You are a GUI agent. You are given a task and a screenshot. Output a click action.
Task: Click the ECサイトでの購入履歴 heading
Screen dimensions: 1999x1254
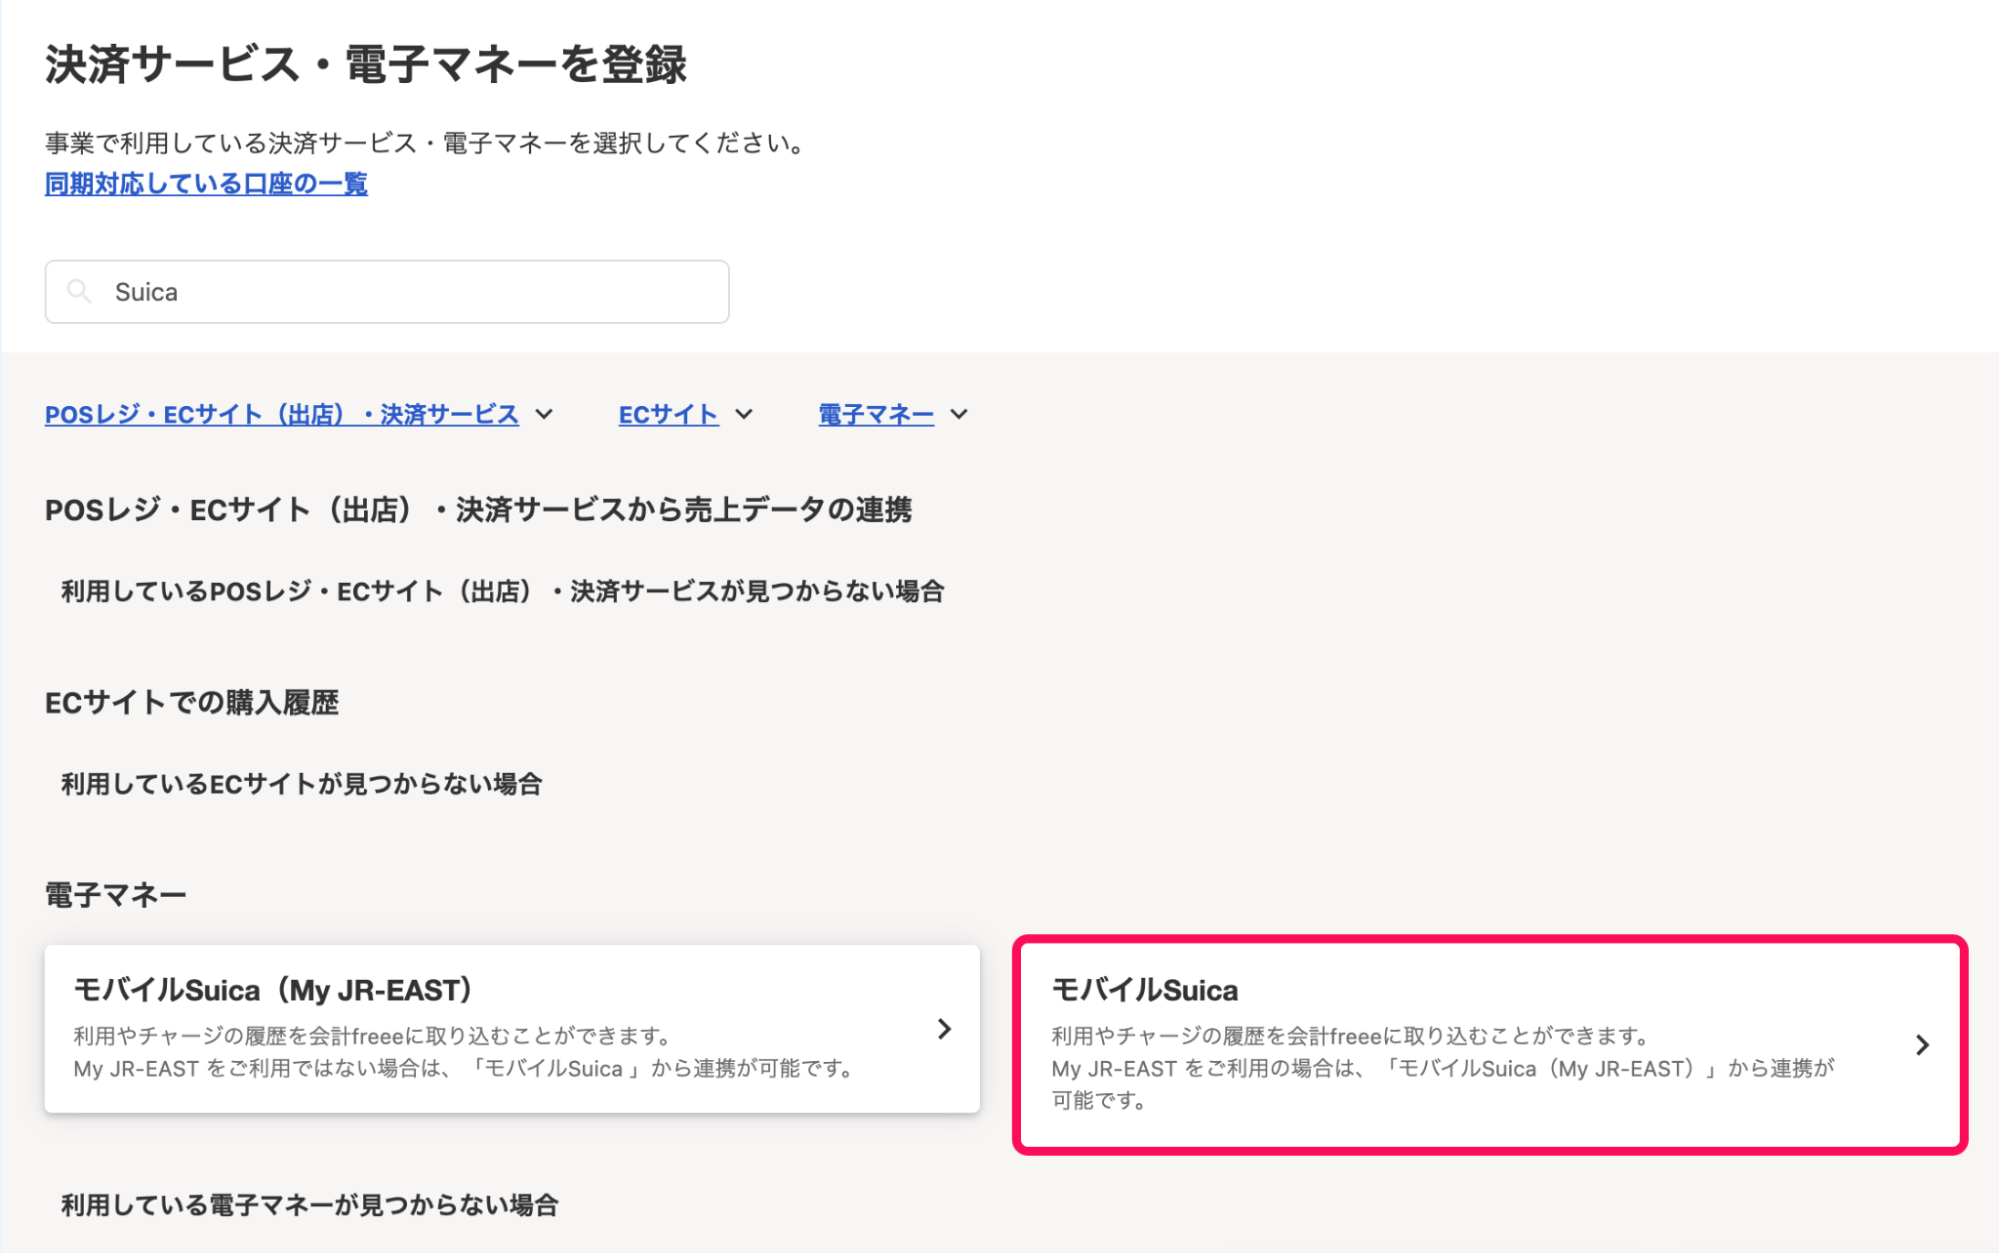(x=192, y=703)
